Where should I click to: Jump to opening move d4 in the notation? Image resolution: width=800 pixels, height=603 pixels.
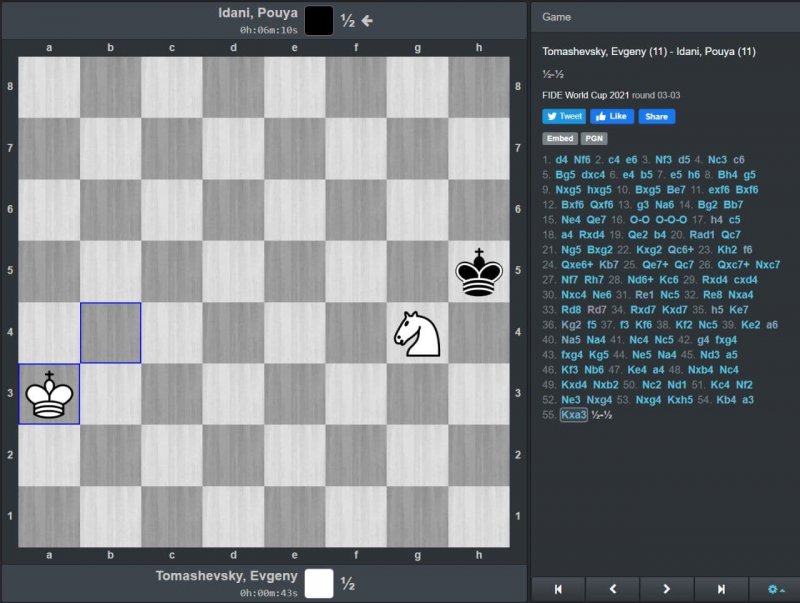pyautogui.click(x=561, y=159)
